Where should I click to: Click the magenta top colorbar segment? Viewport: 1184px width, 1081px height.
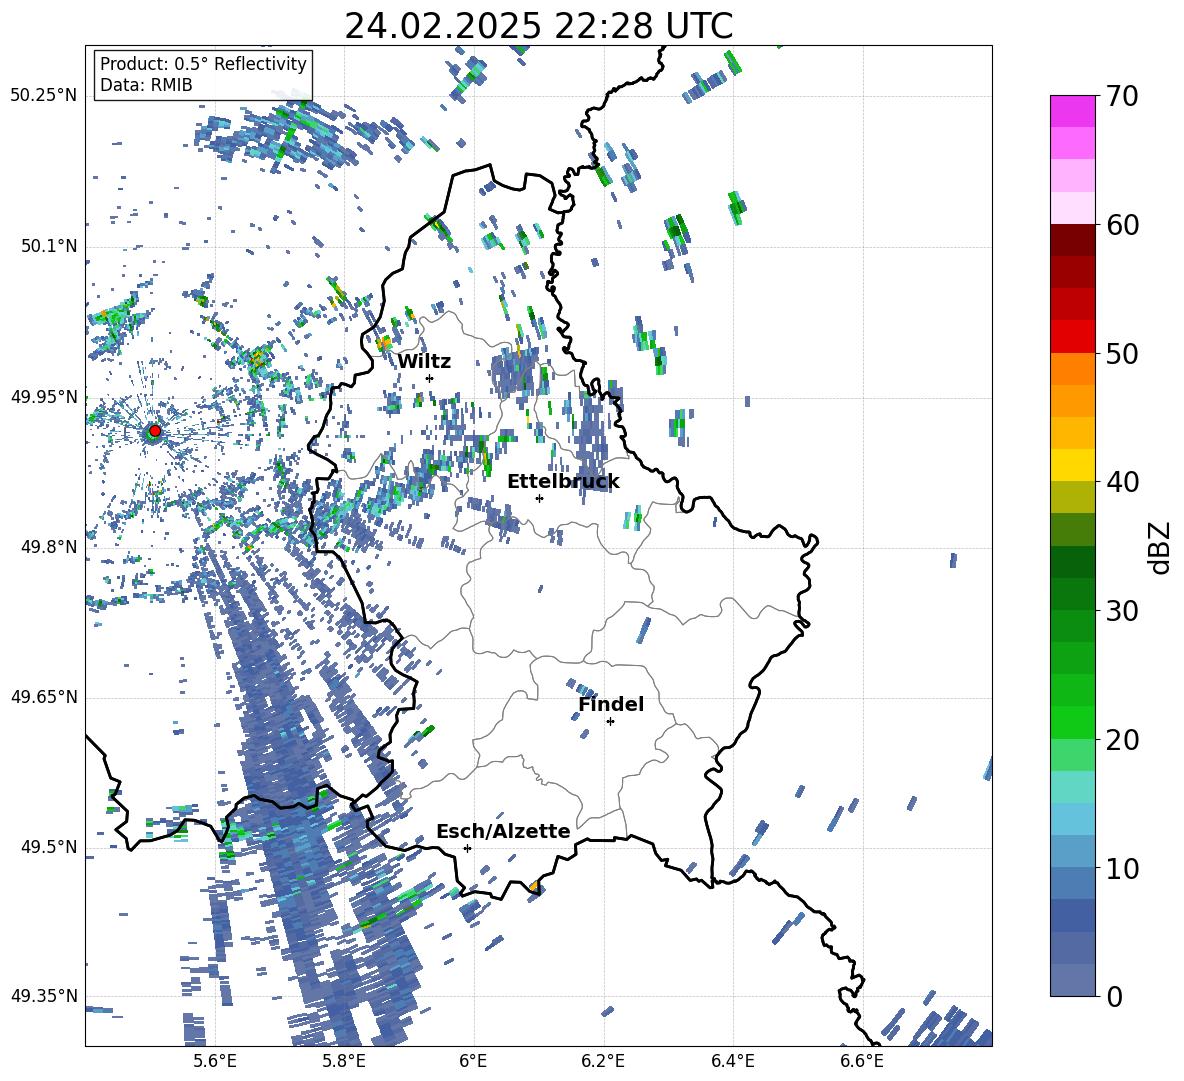1072,111
